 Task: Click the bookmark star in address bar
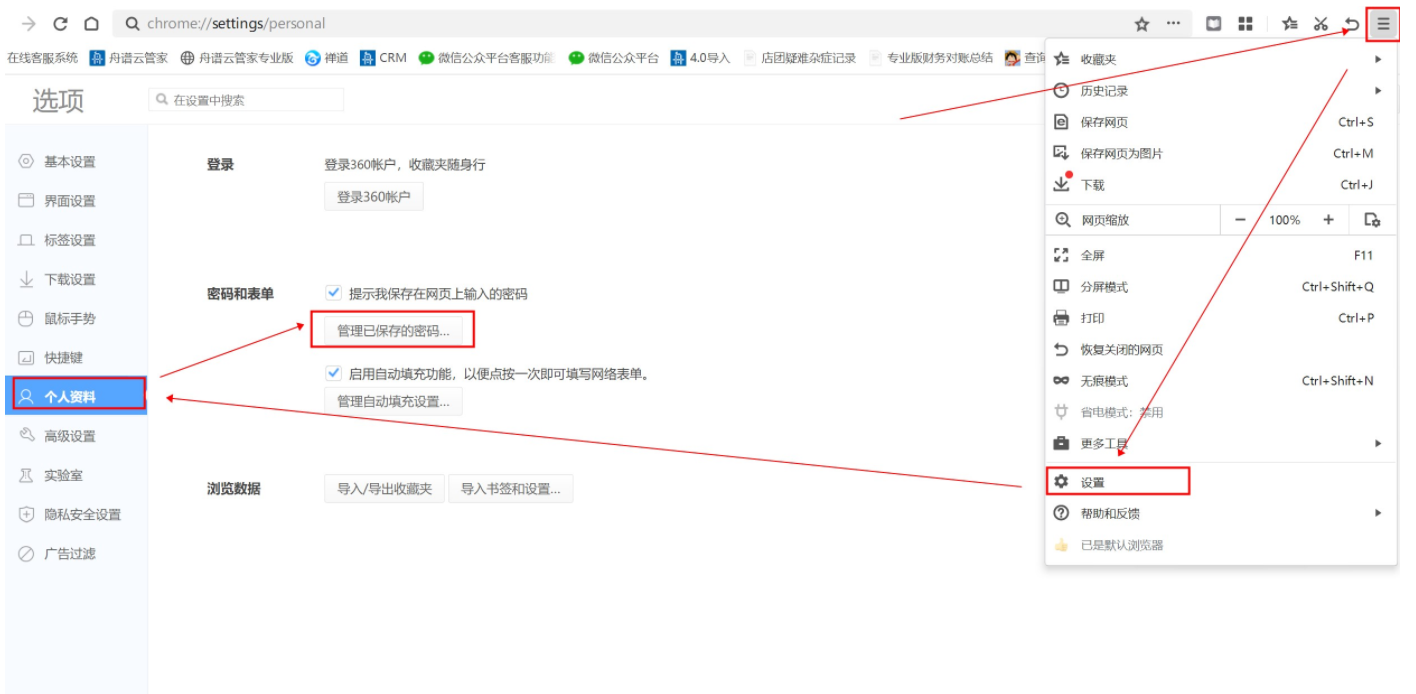click(x=1142, y=24)
